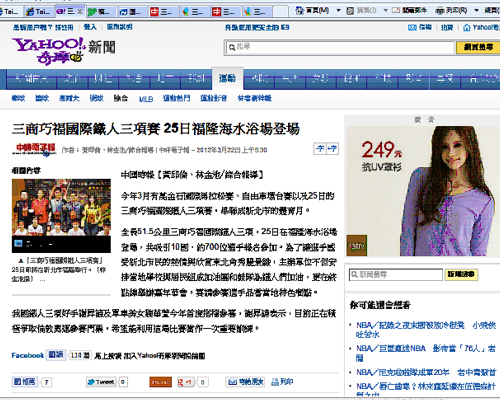This screenshot has height=400, width=500.
Task: Open the MLB sub-navigation link
Action: 146,99
